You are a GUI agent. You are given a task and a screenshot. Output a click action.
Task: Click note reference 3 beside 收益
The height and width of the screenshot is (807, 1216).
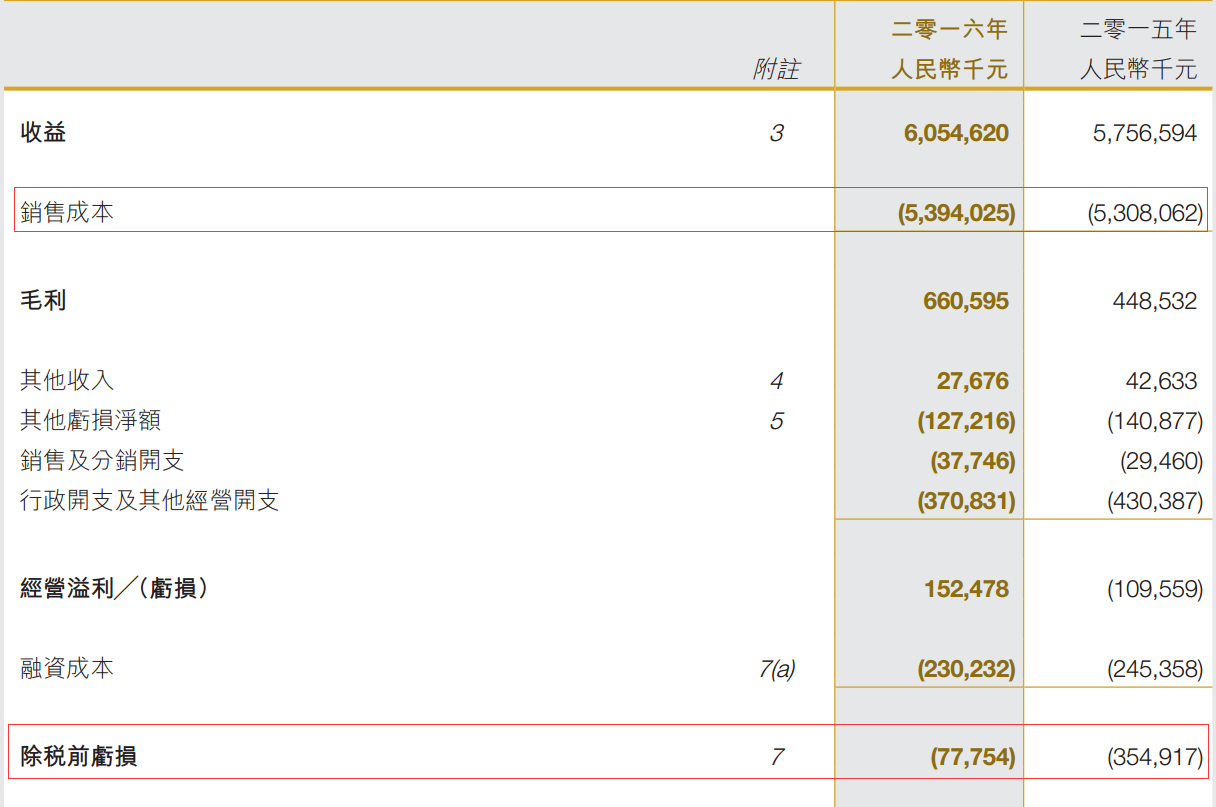tap(779, 133)
